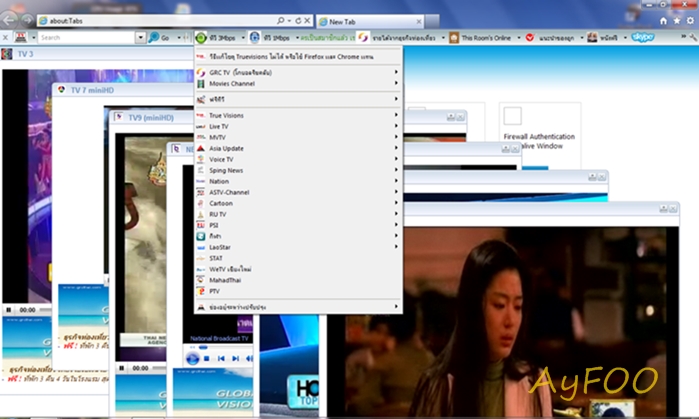699x419 pixels.
Task: Click the TV9 (miniHD) window title
Action: coord(151,118)
